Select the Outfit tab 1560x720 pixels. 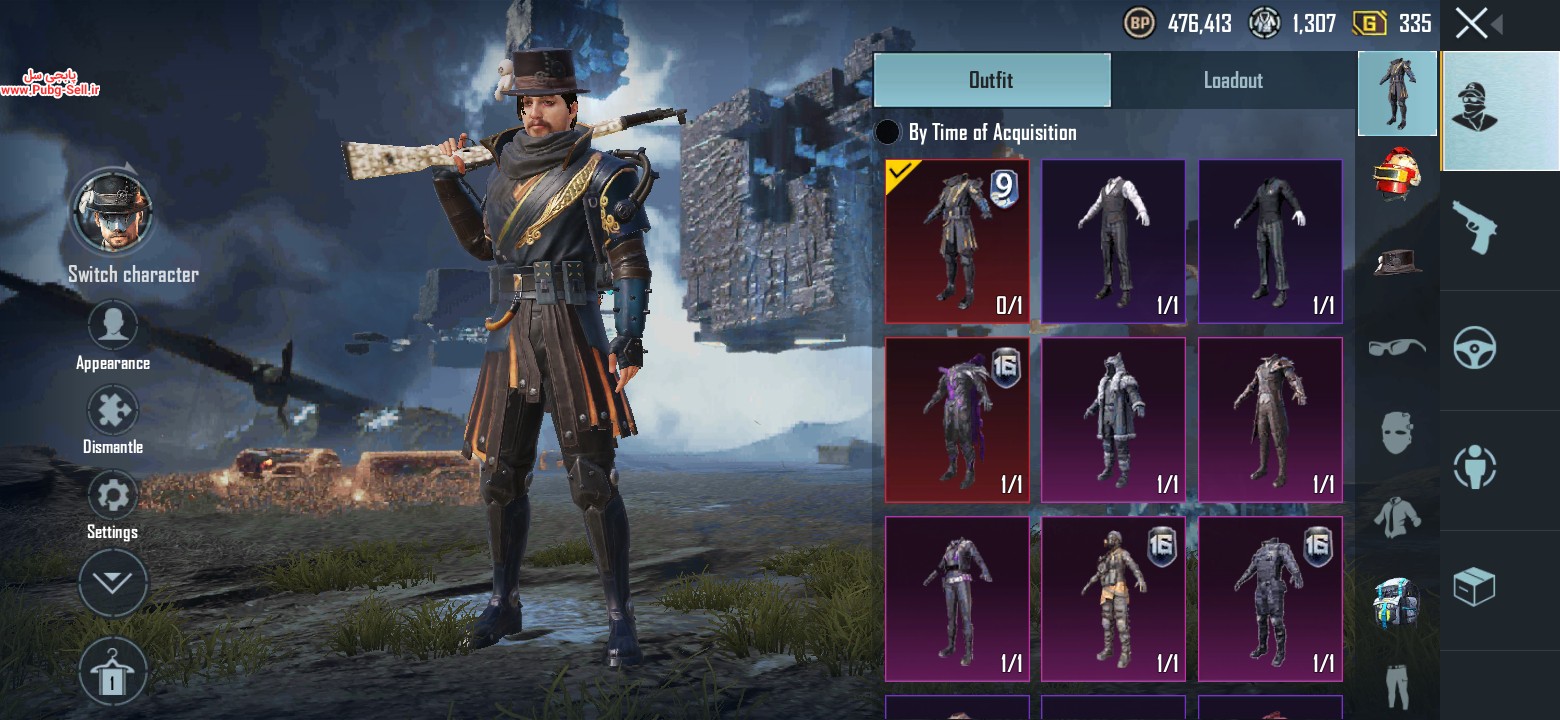click(x=992, y=80)
